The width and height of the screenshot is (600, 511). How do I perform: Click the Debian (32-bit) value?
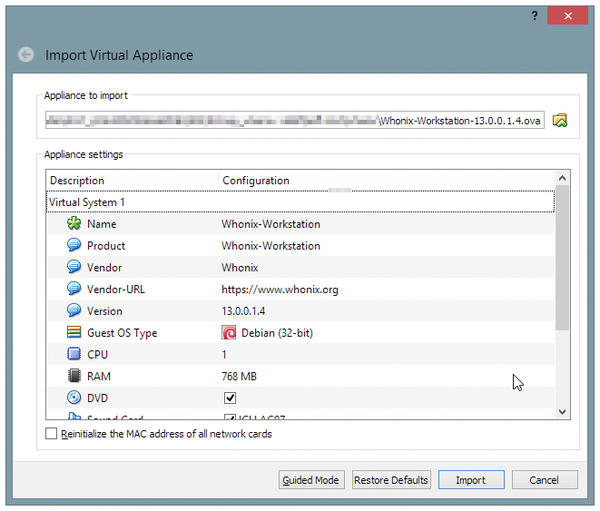pos(277,333)
